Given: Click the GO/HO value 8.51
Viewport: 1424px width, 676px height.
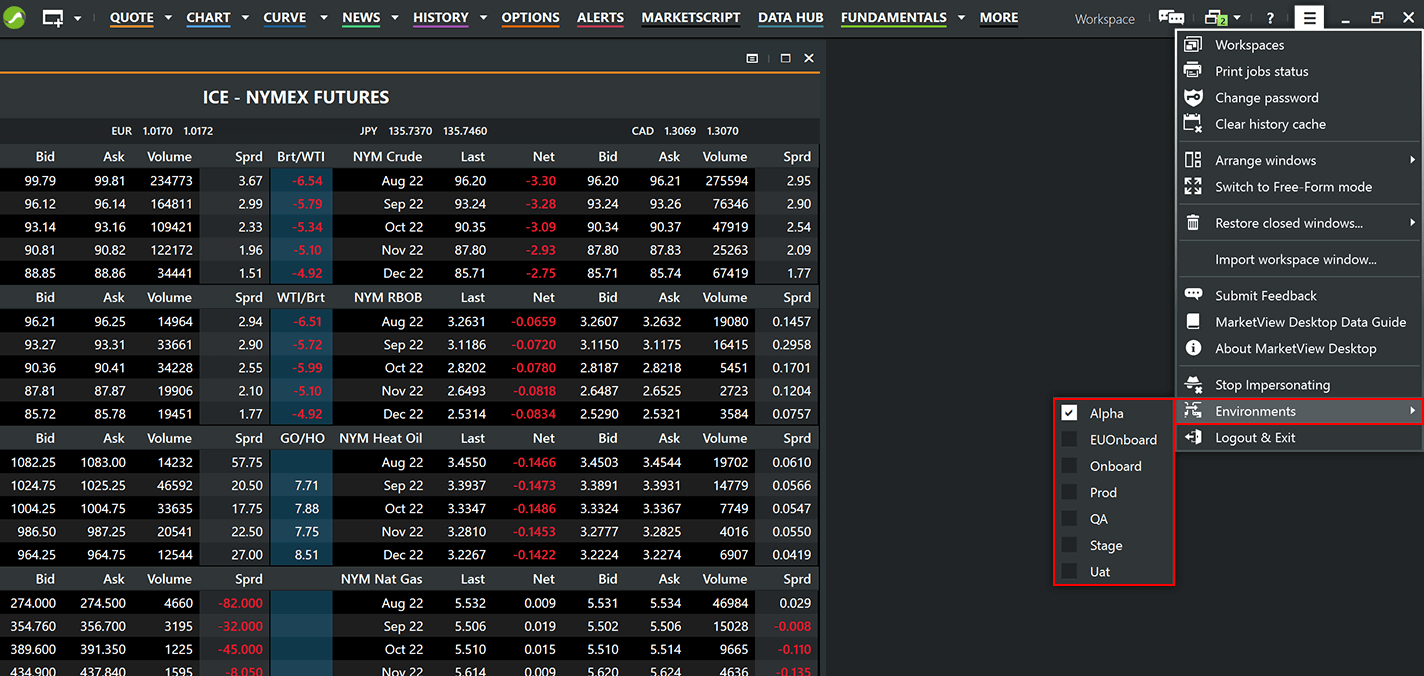Looking at the screenshot, I should pos(308,555).
